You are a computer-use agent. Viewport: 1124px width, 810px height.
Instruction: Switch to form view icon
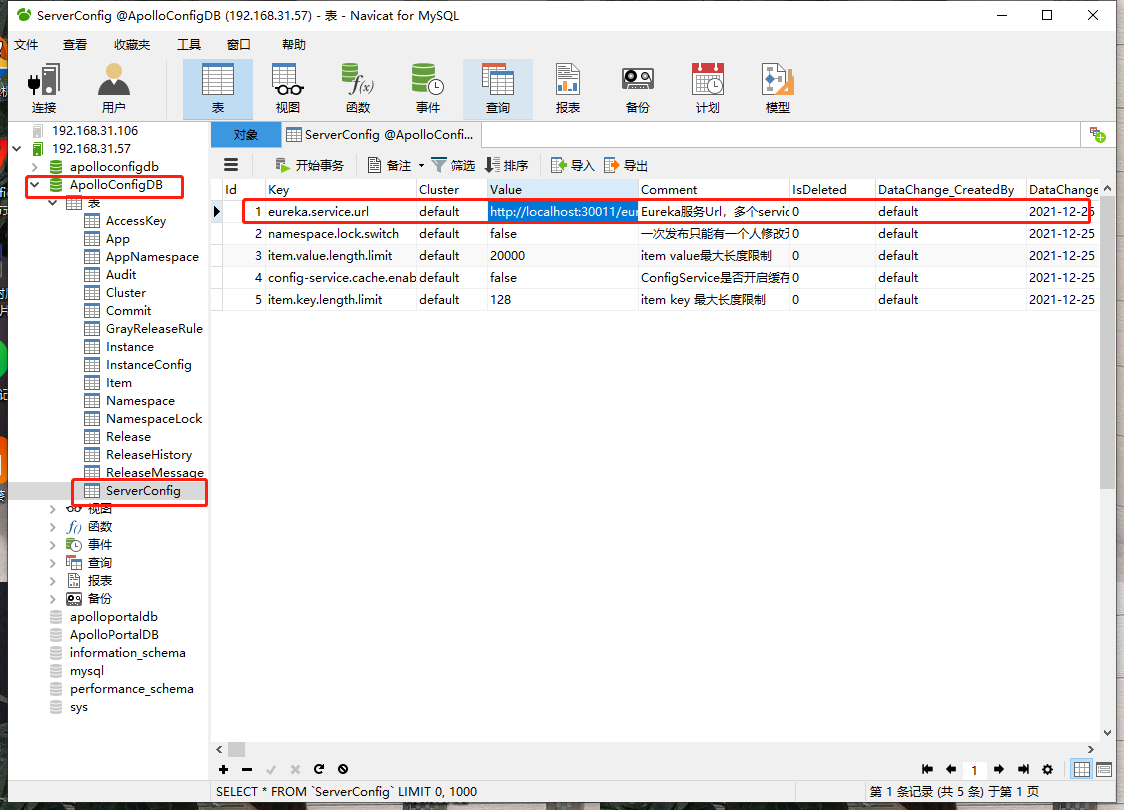[1104, 769]
